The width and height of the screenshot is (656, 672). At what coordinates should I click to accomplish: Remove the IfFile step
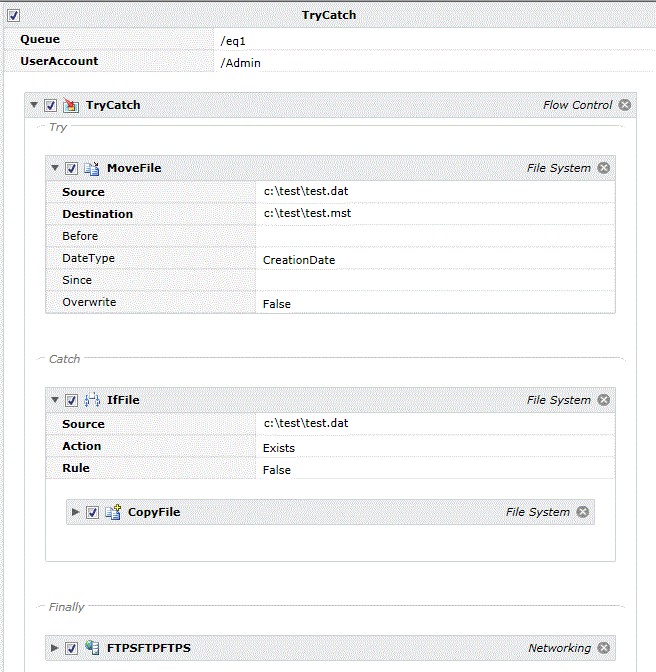point(604,400)
